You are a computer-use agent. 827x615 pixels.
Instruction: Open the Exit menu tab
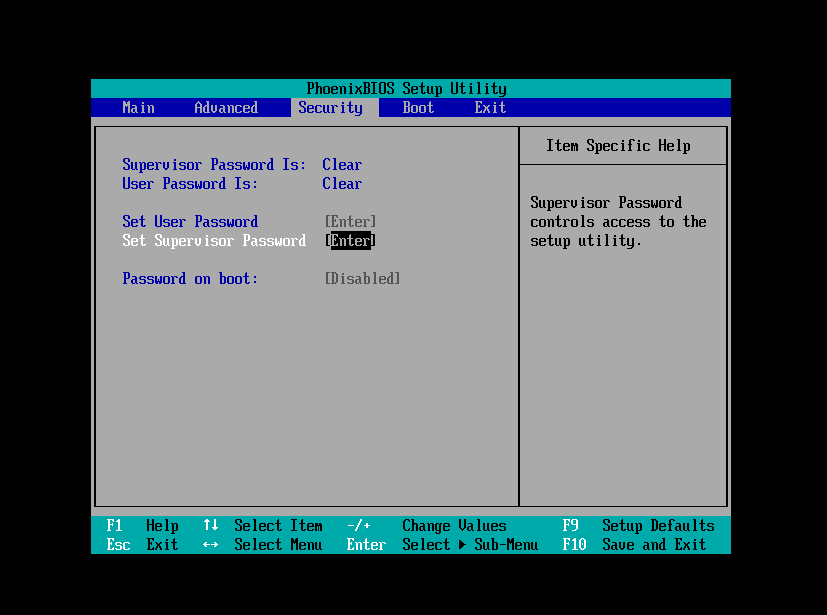pos(490,108)
